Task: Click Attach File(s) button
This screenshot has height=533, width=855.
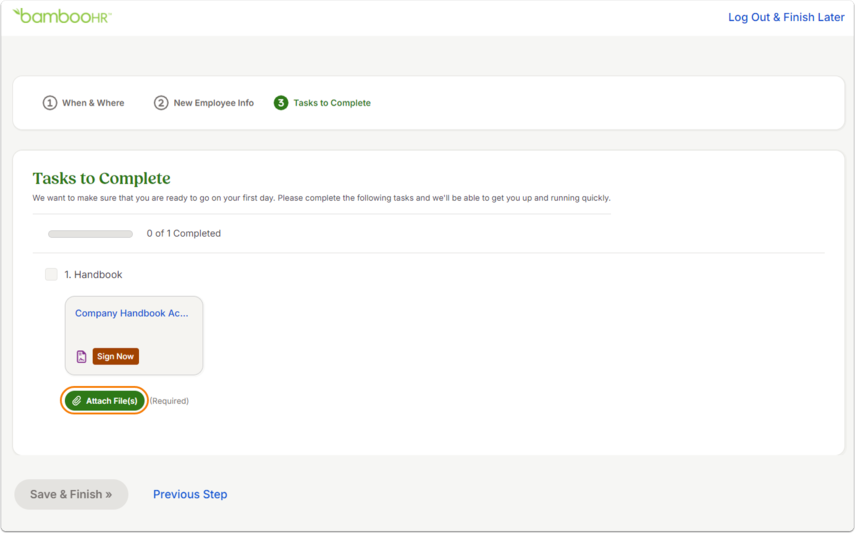Action: pyautogui.click(x=105, y=401)
